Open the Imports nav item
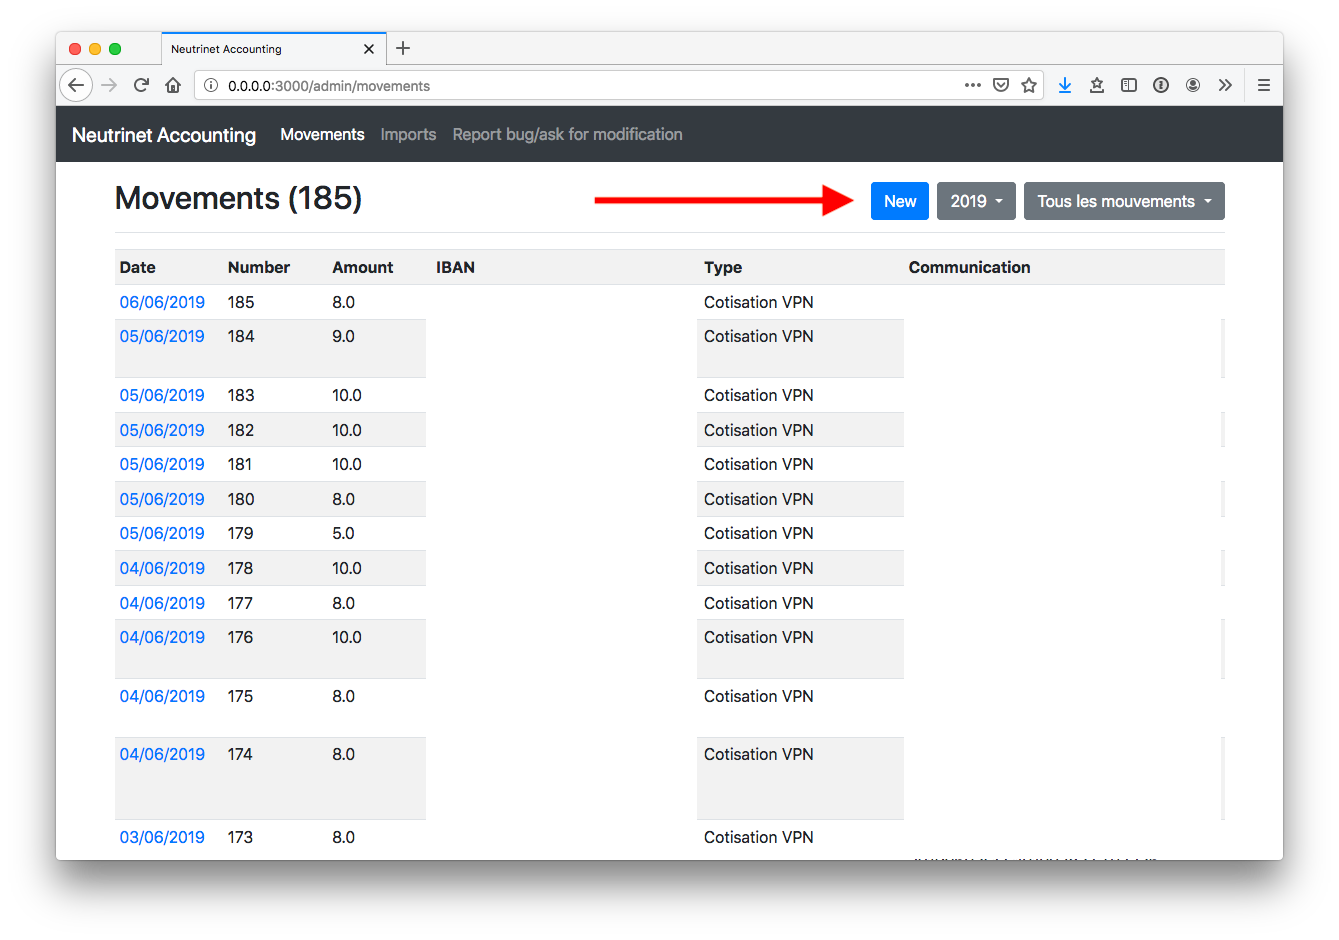The height and width of the screenshot is (940, 1339). click(x=408, y=134)
